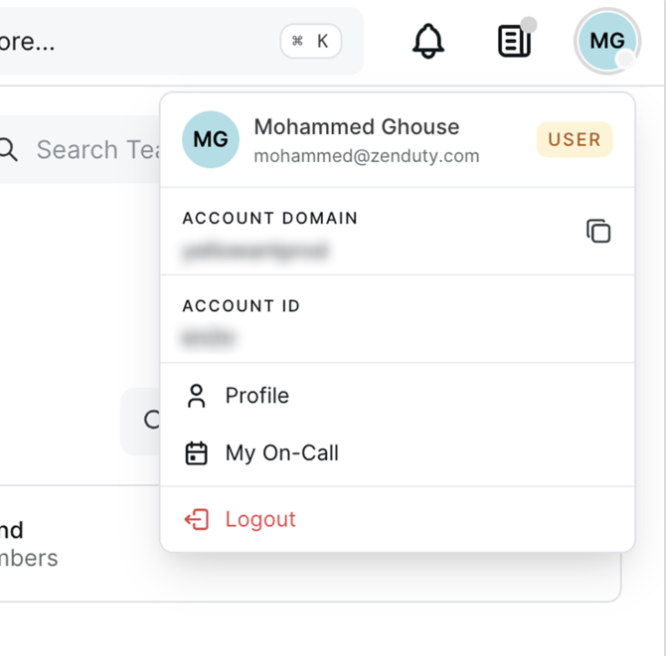Click the mohammed@zenduty.com email address
666x656 pixels.
point(366,156)
